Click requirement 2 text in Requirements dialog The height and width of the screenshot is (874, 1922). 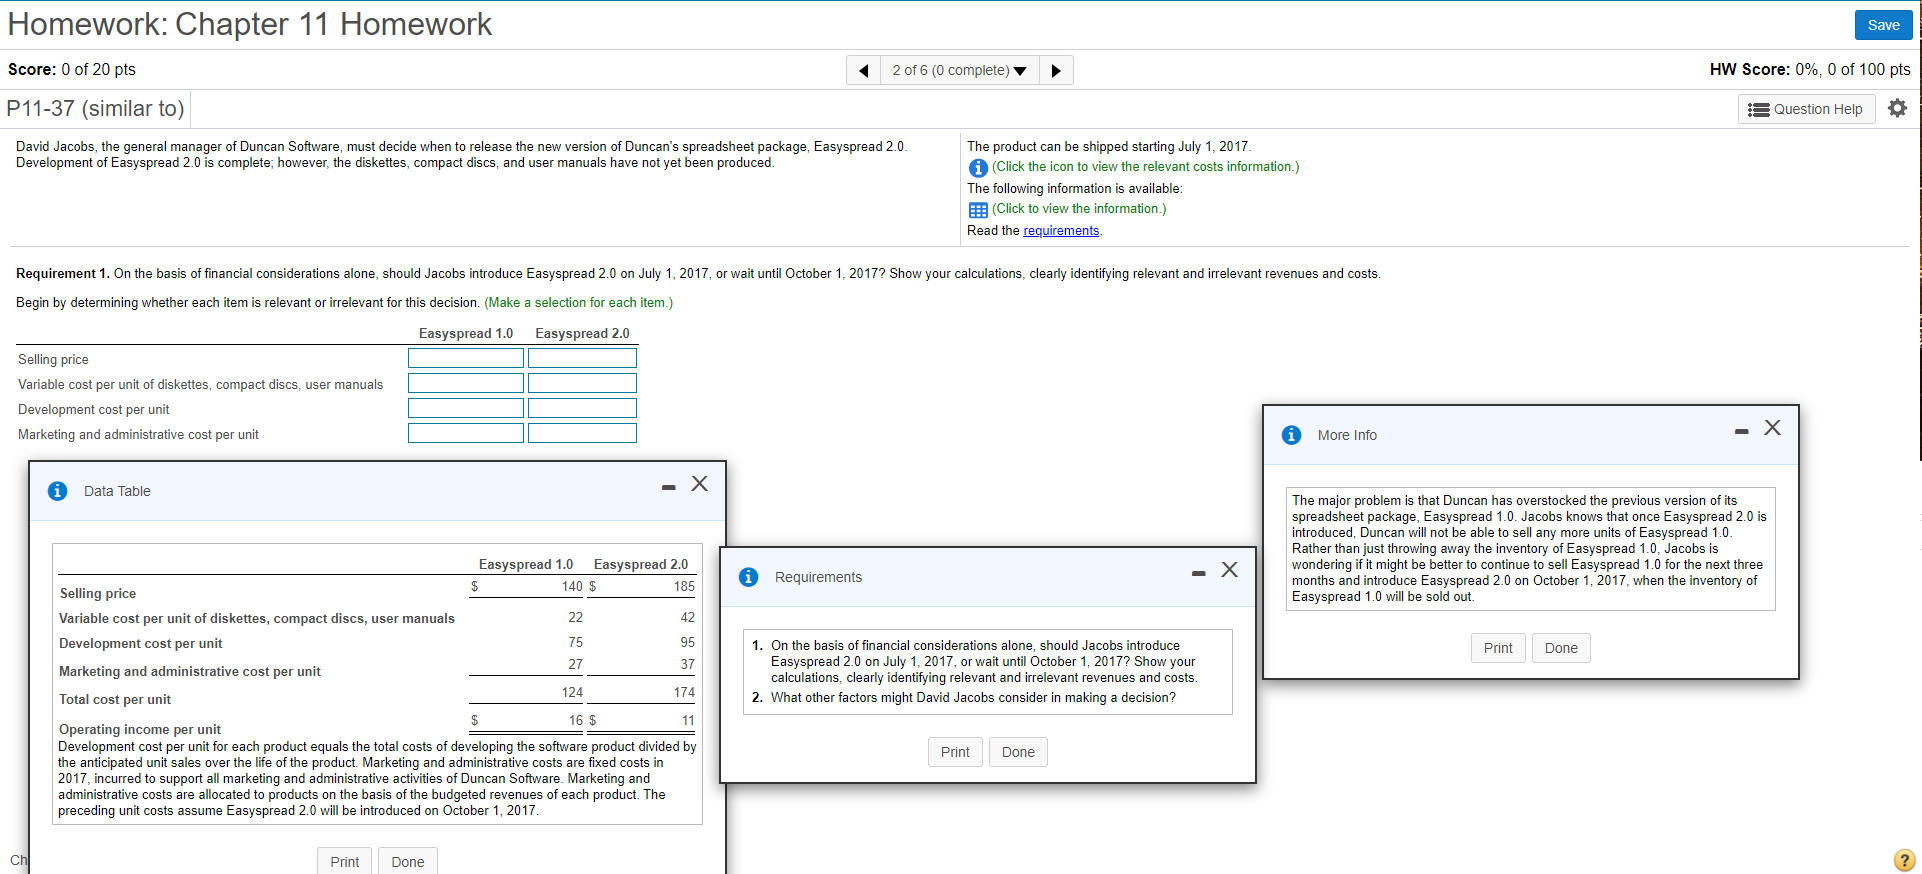pos(973,697)
